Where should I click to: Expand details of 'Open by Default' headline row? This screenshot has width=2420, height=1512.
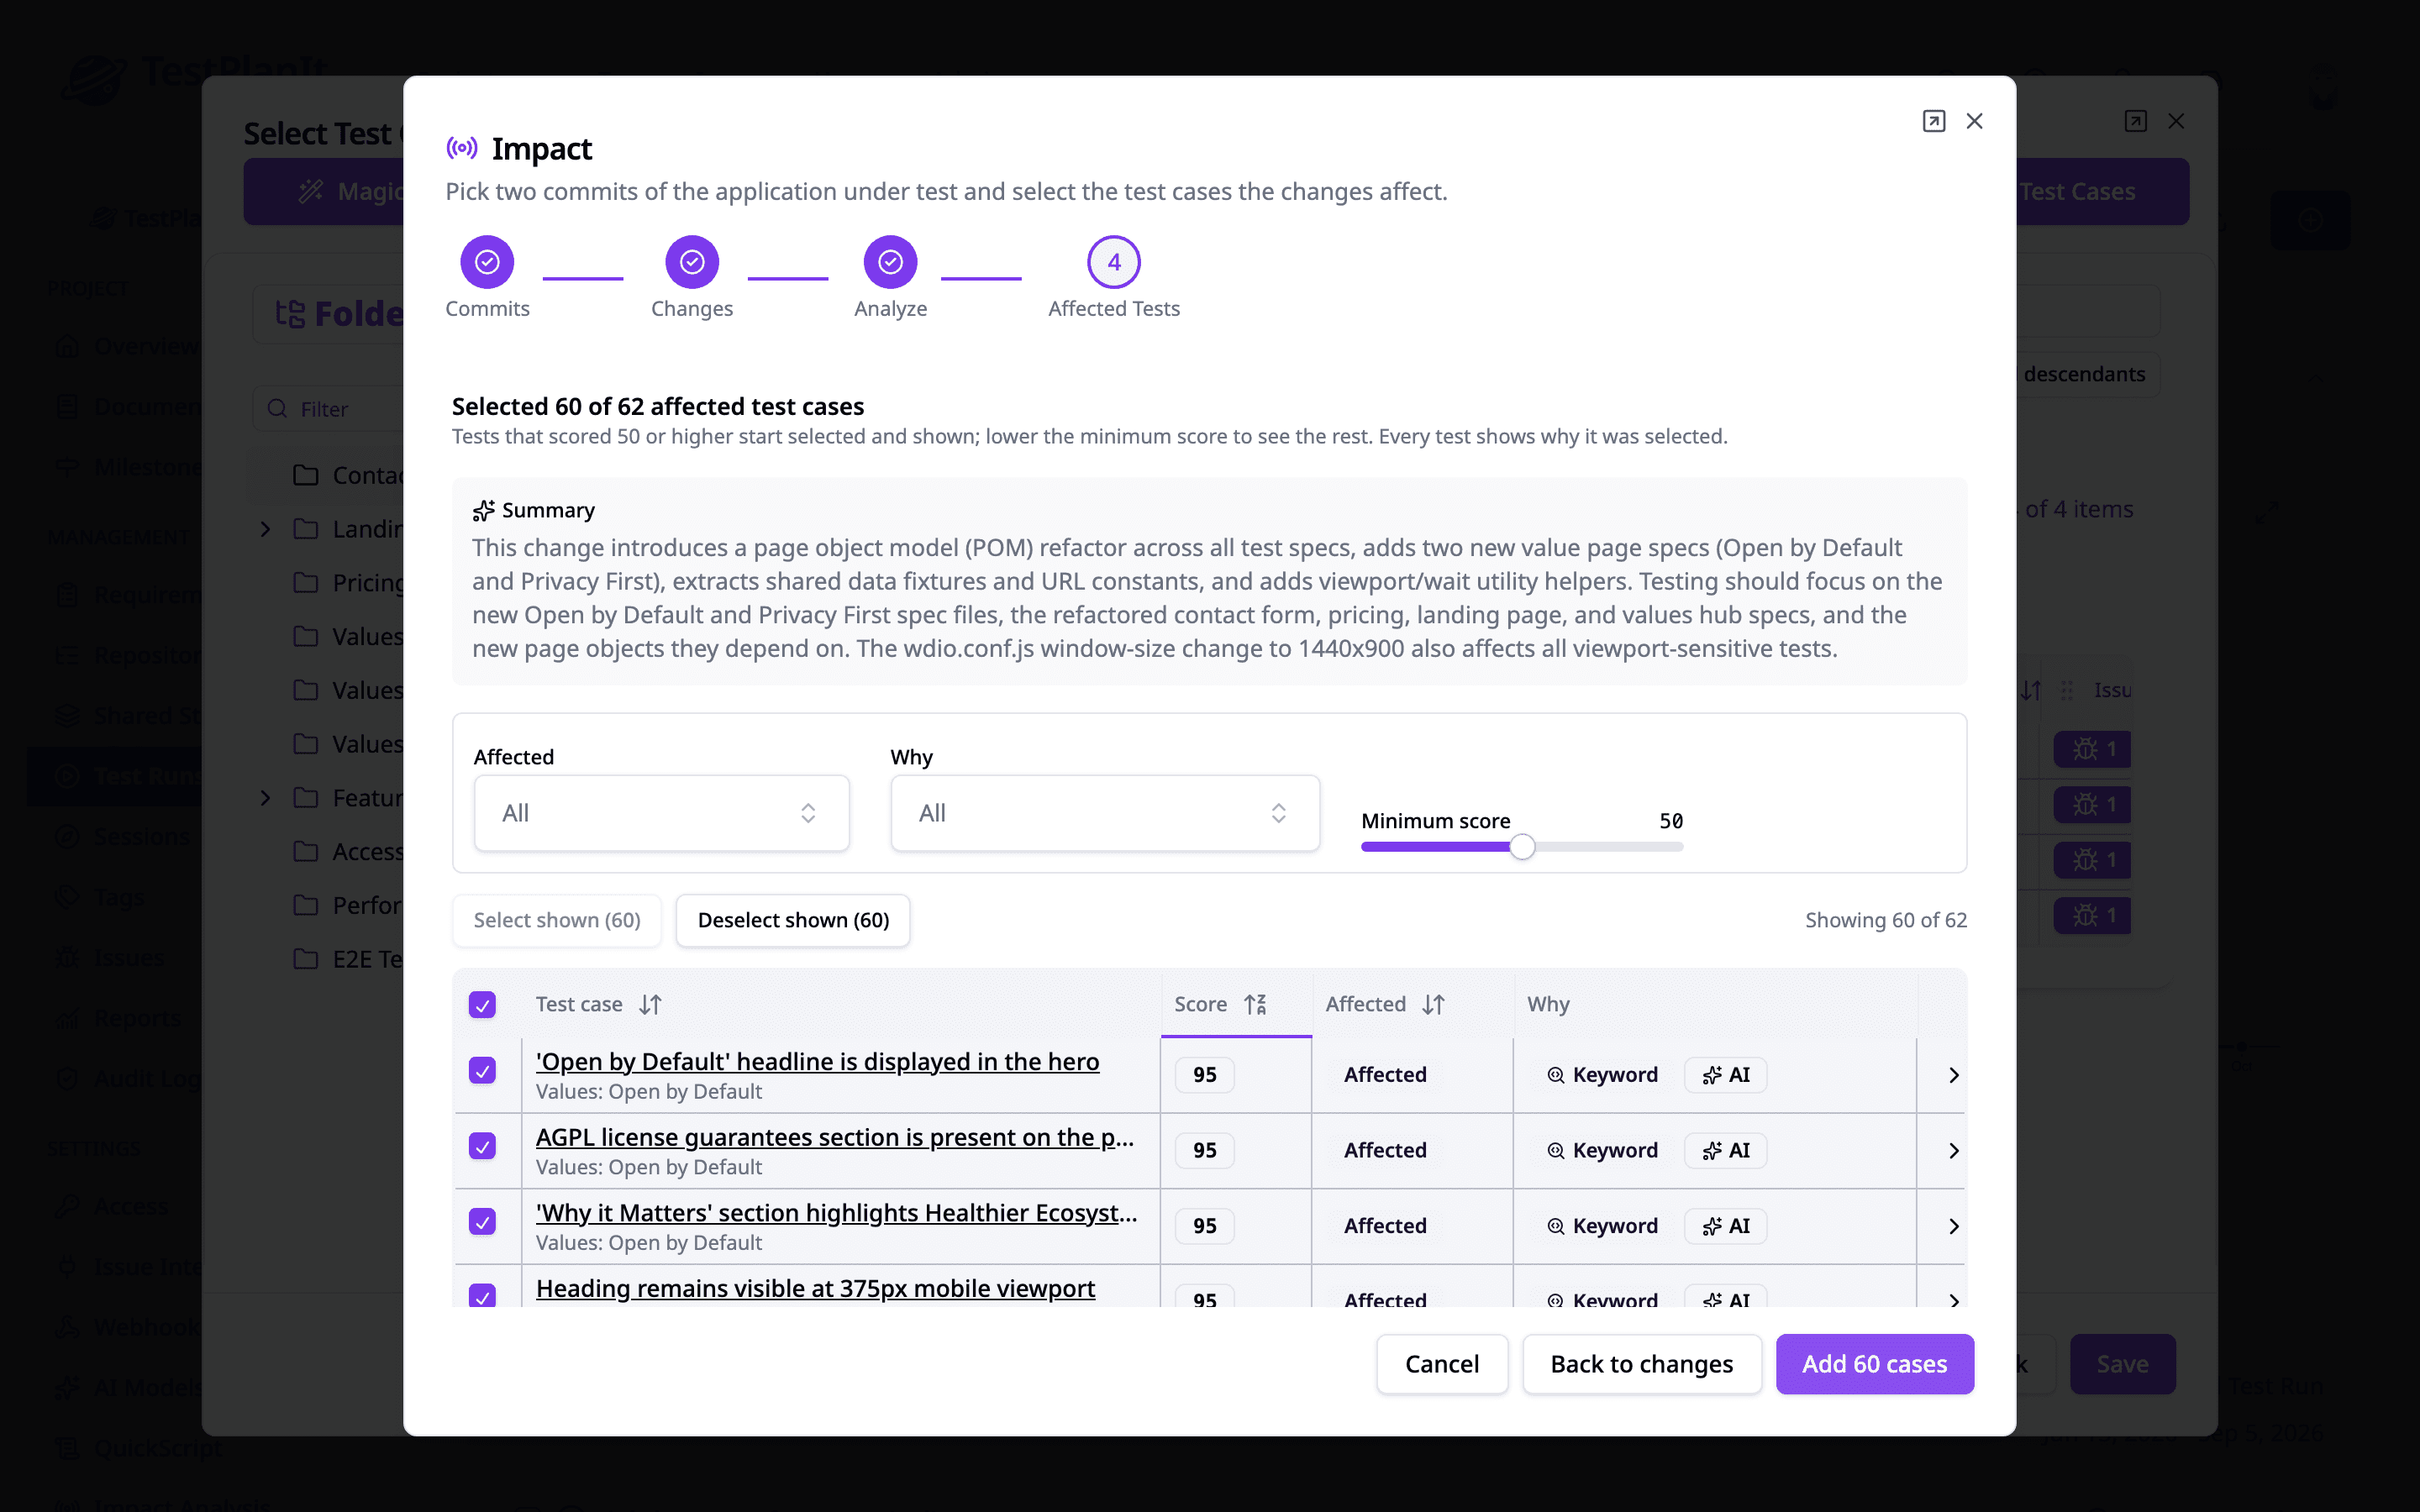click(x=1953, y=1075)
